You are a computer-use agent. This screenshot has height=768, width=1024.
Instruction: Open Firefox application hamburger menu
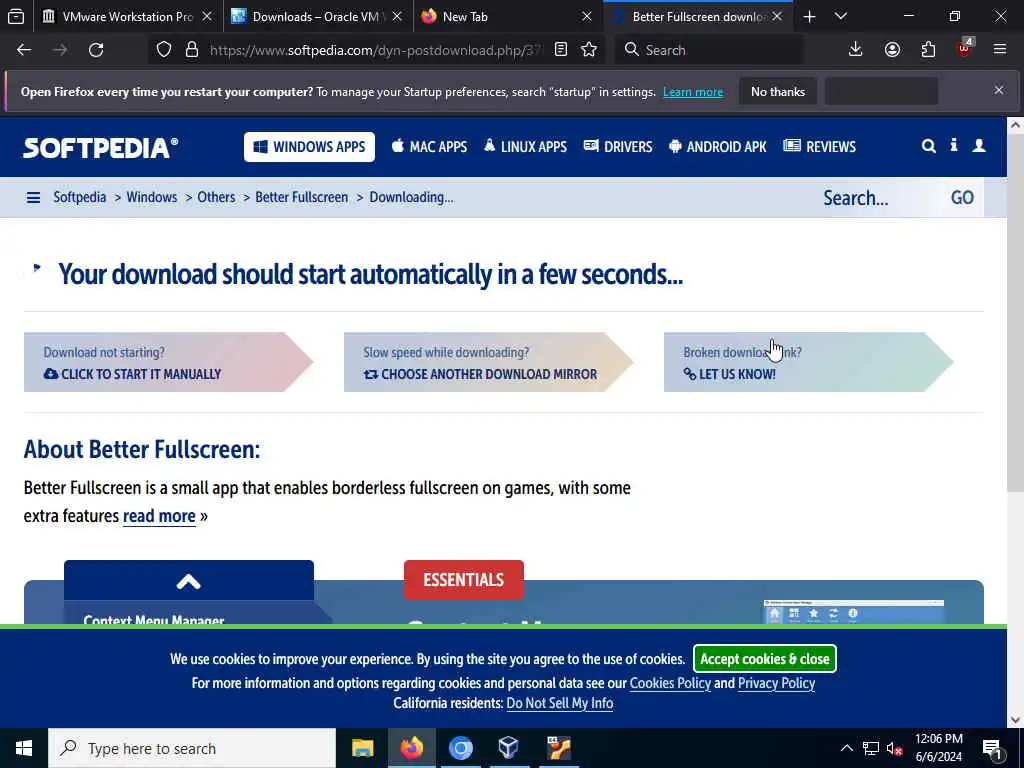point(1000,50)
